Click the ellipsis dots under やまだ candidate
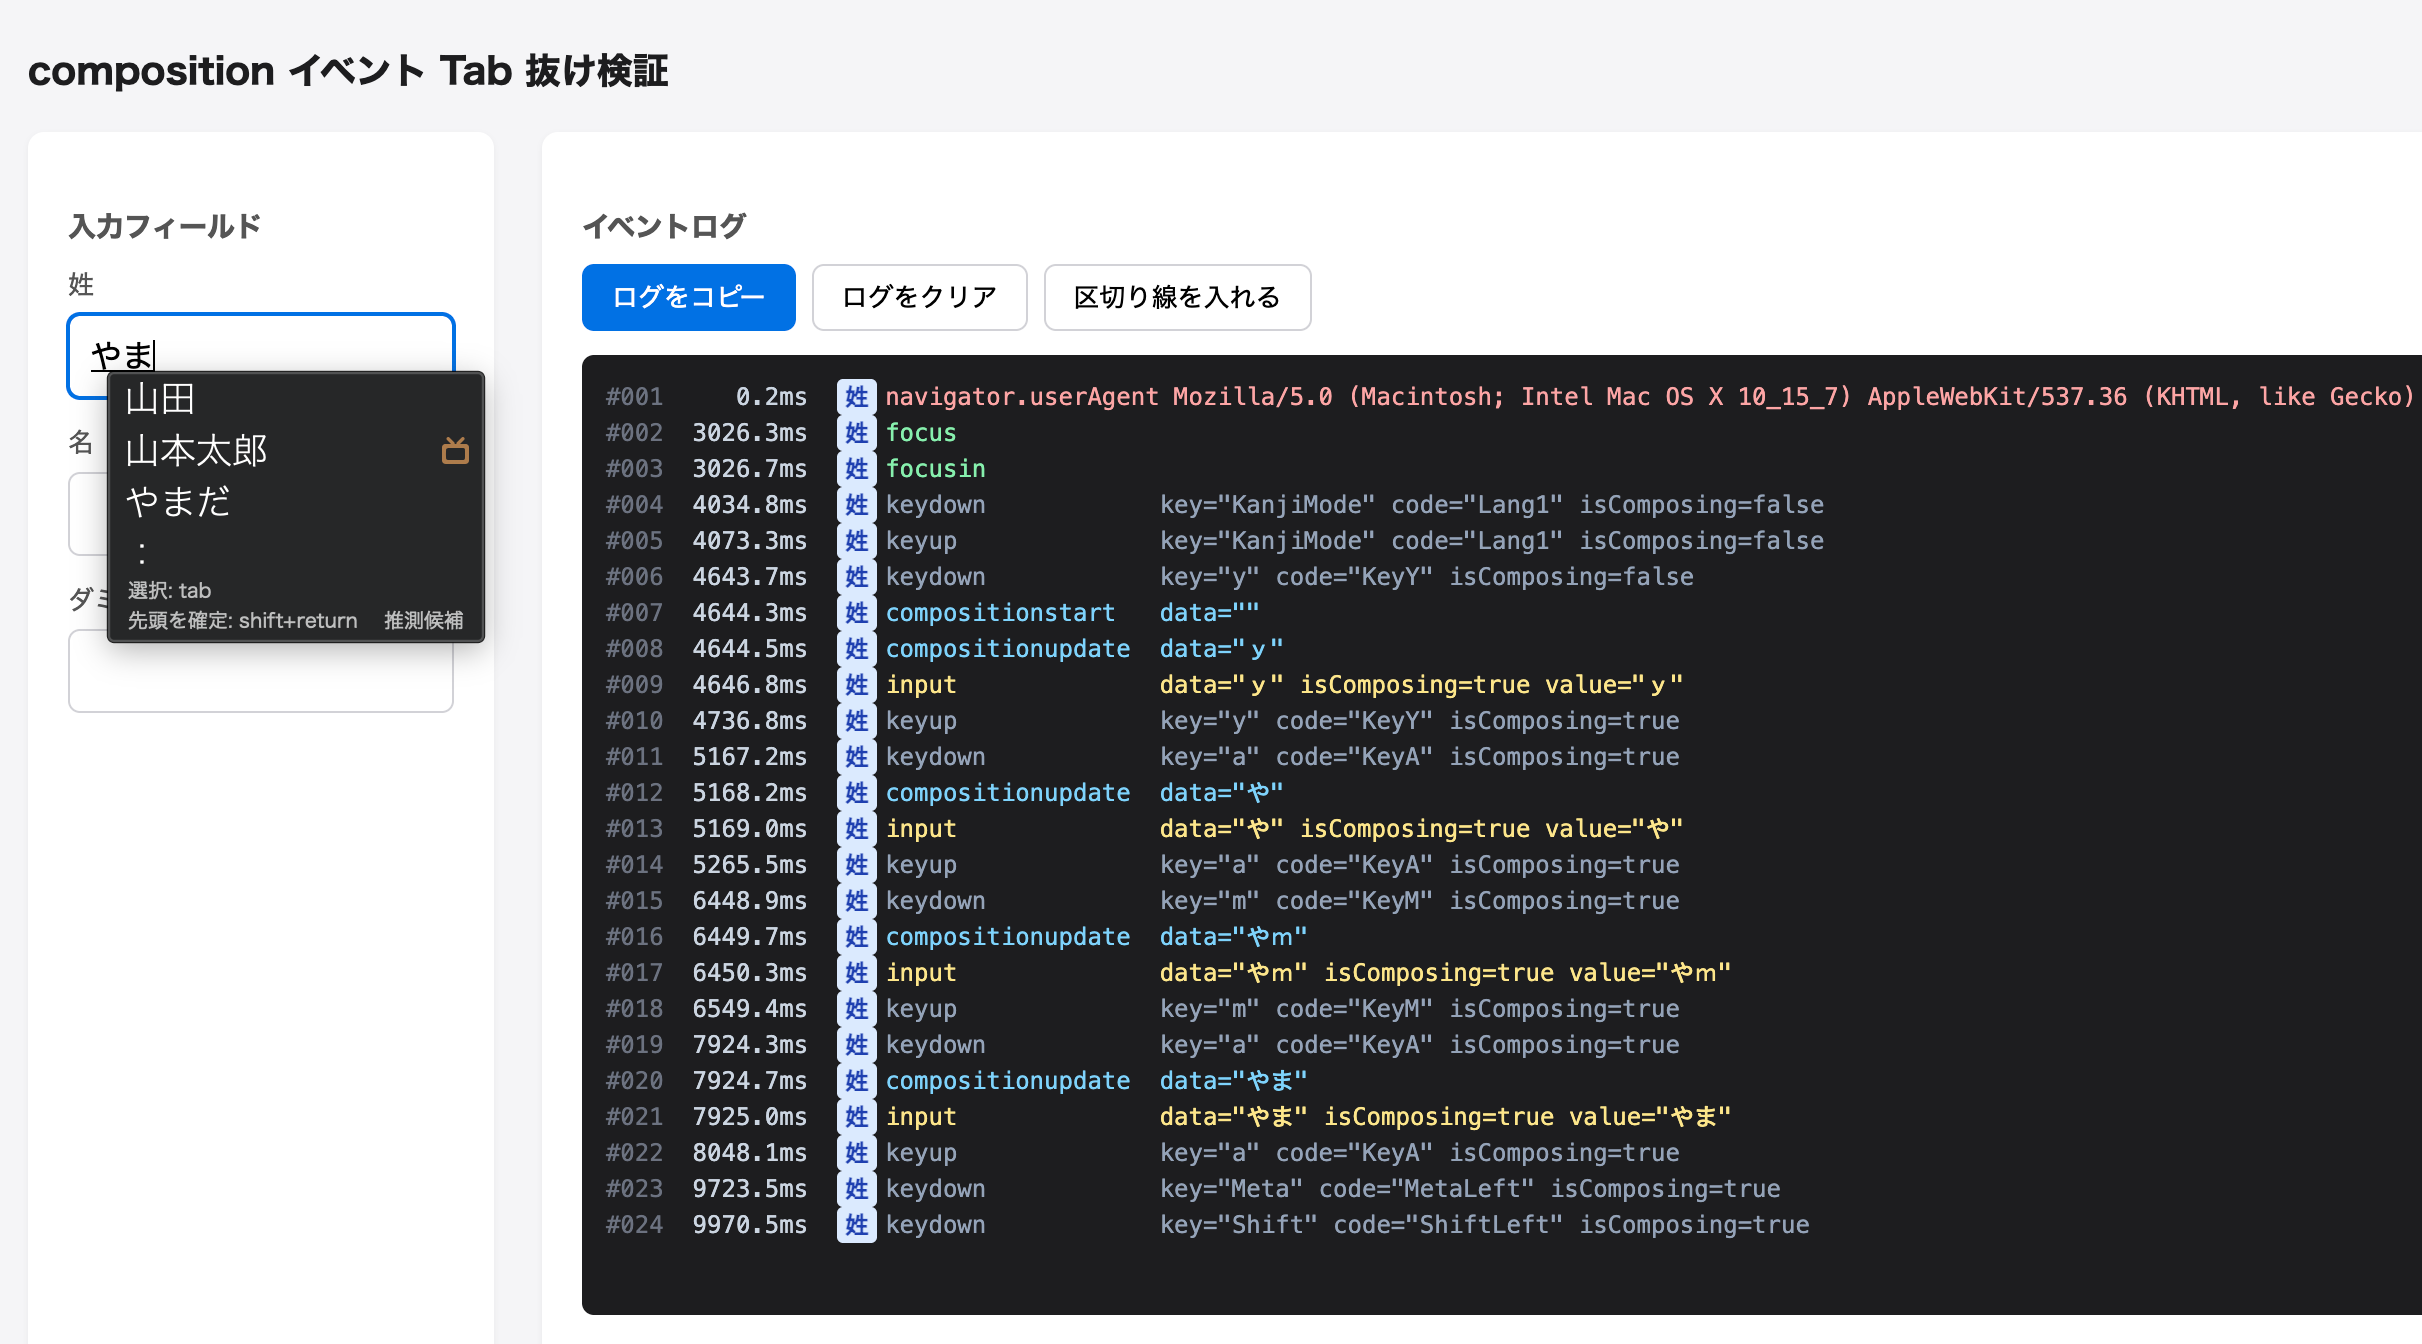 pos(142,552)
